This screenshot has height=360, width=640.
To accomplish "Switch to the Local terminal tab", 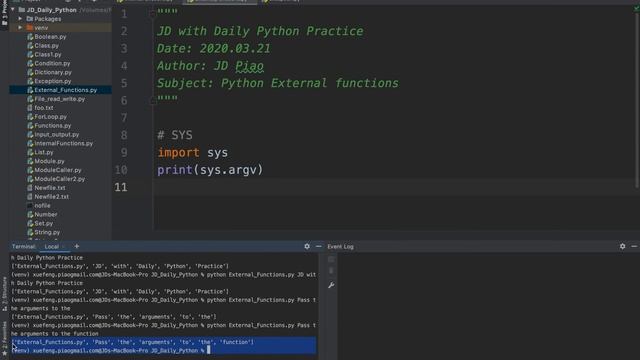I will (52, 247).
